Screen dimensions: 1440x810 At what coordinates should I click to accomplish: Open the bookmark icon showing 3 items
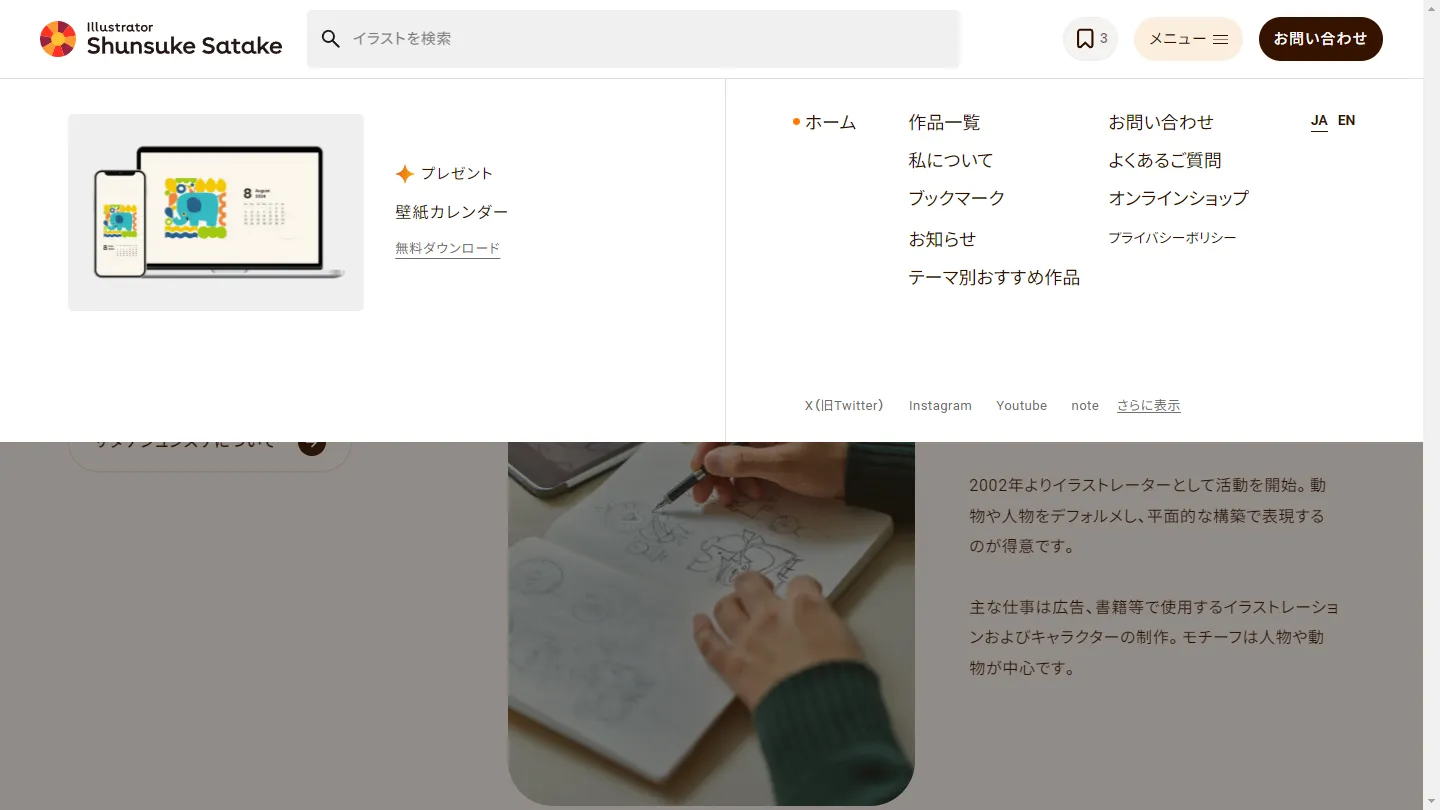(1089, 39)
